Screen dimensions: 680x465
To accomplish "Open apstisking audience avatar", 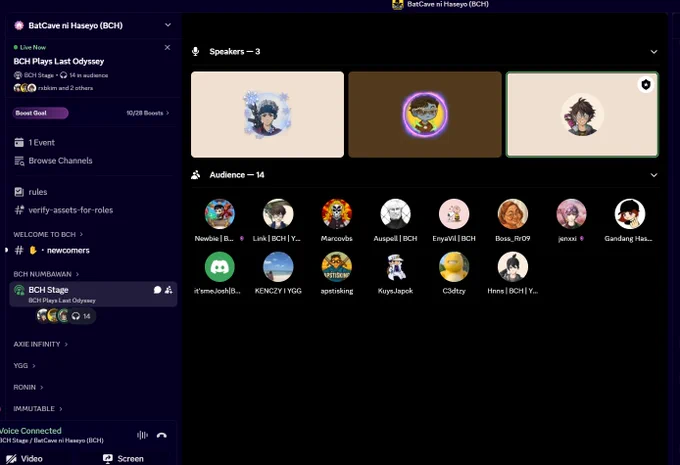I will coord(337,267).
